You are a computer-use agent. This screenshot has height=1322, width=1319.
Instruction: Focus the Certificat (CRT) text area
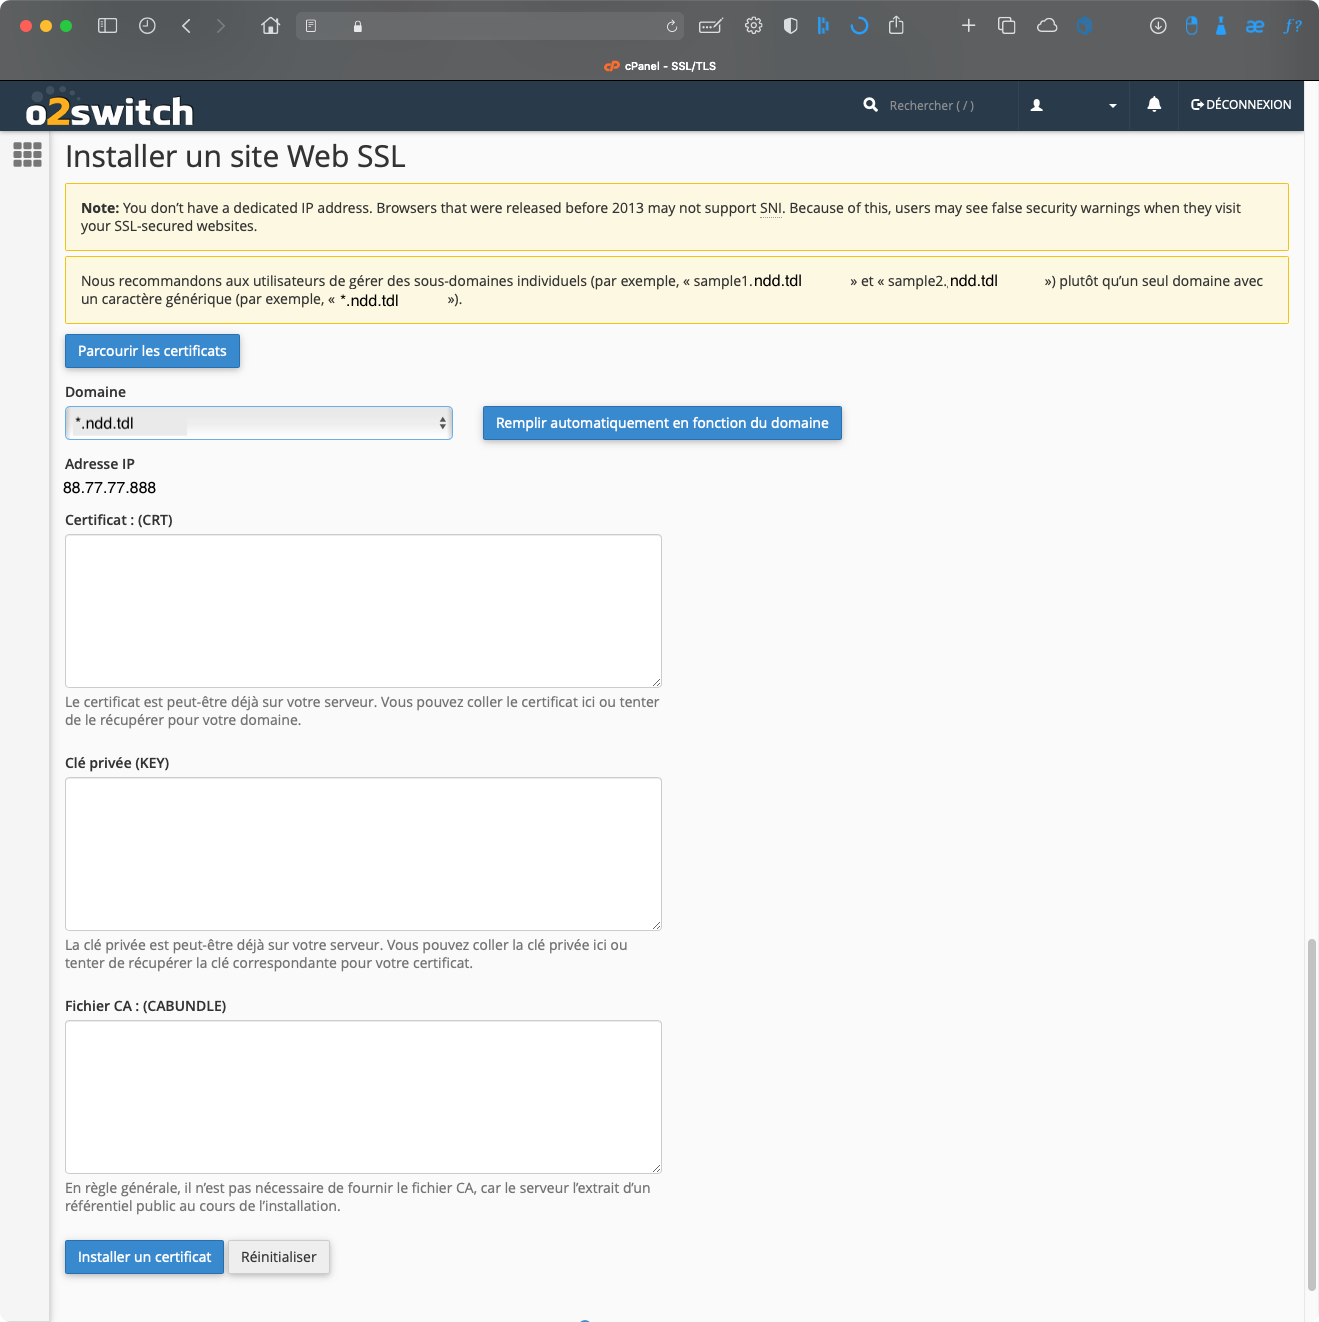tap(363, 610)
